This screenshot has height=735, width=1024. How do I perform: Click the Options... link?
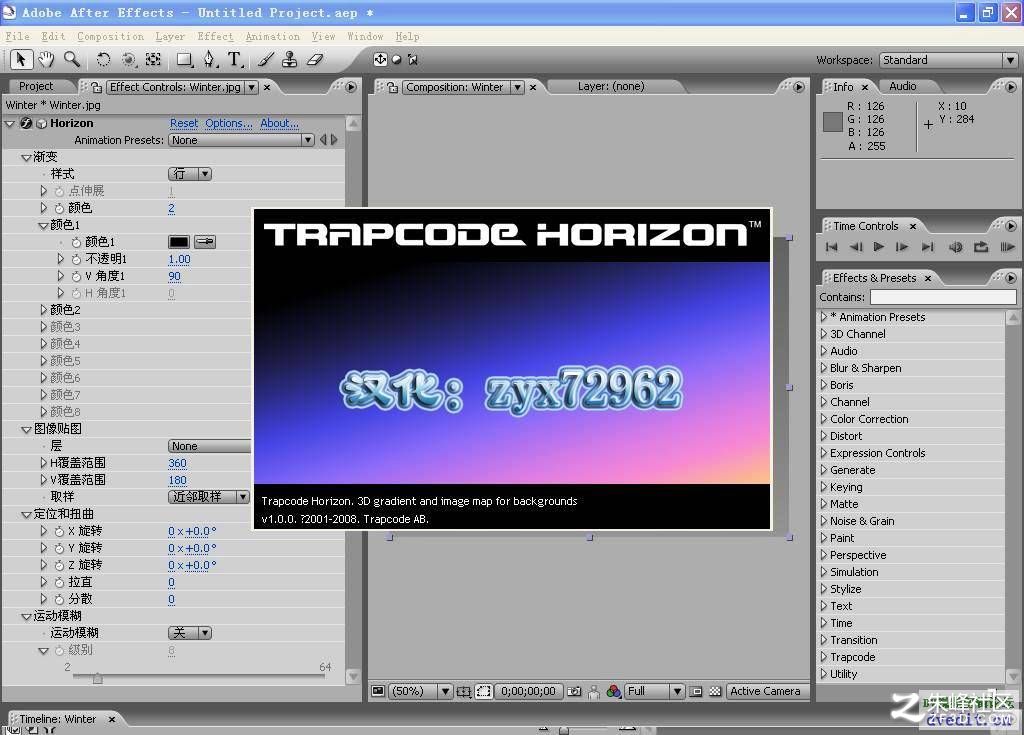coord(229,123)
